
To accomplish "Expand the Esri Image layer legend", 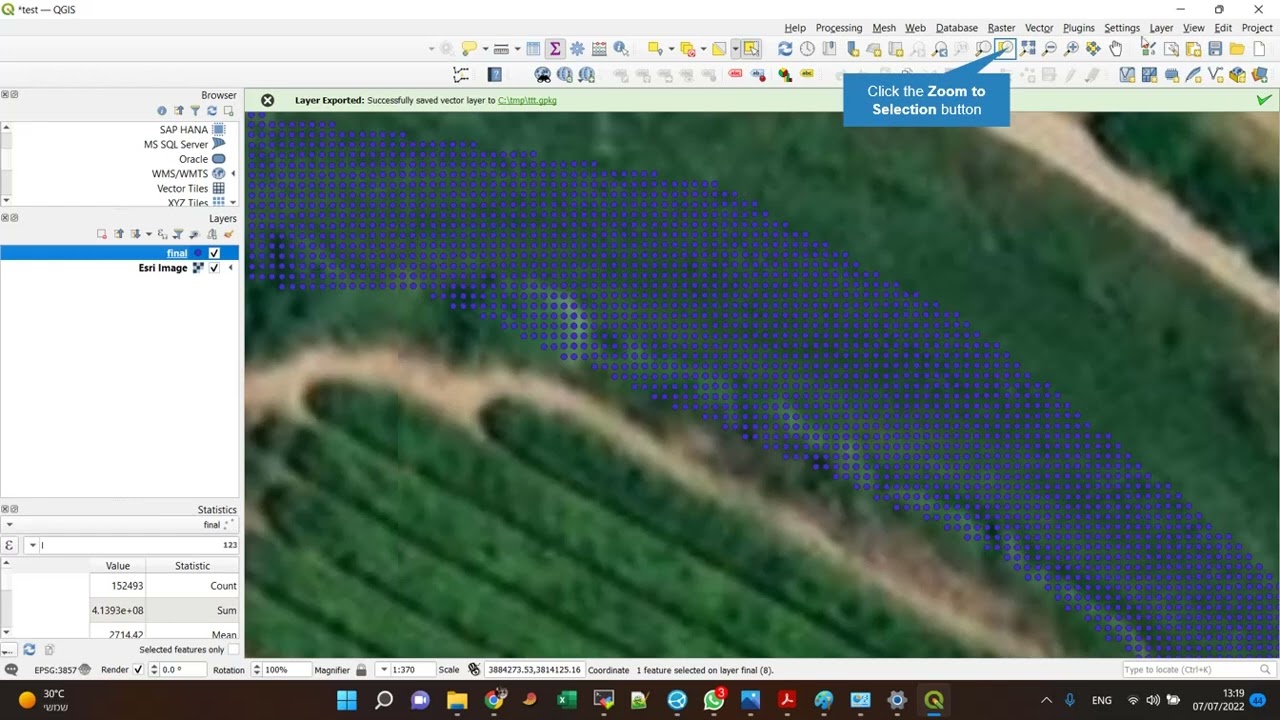I will click(x=231, y=268).
